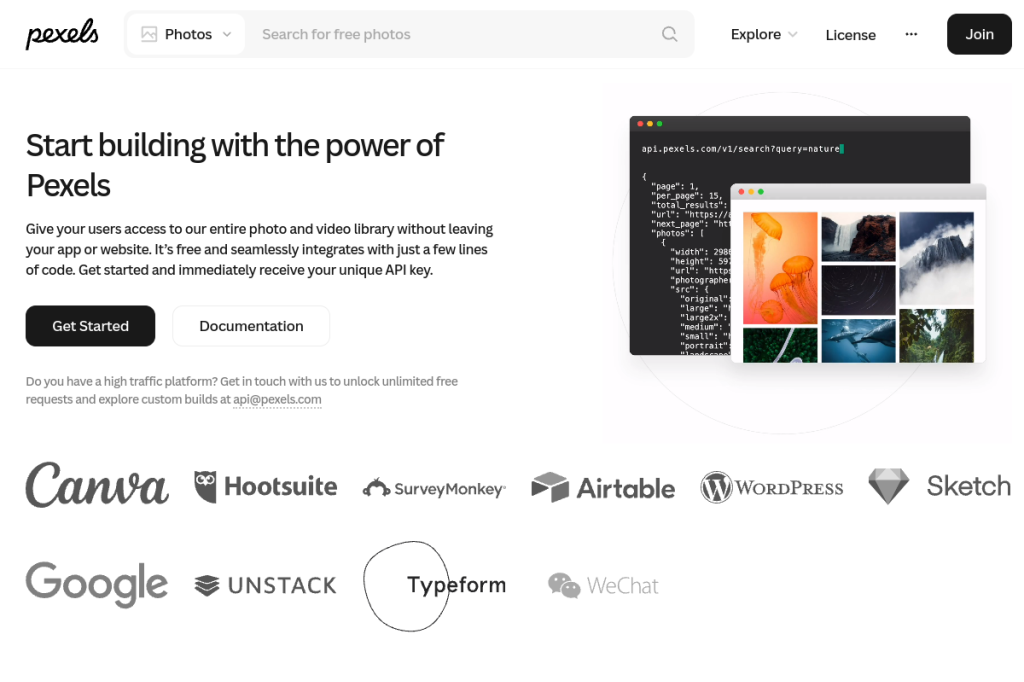Image resolution: width=1024 pixels, height=682 pixels.
Task: Click the waterfall and rocks thumbnail
Action: click(x=858, y=236)
